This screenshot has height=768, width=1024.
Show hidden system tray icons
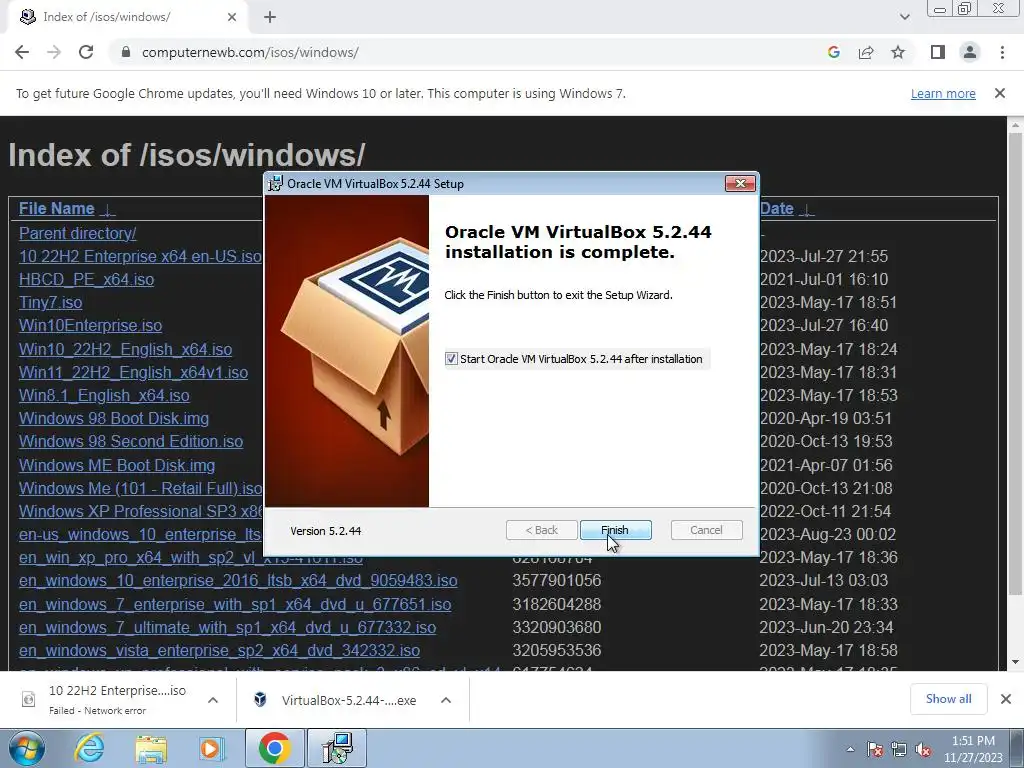pyautogui.click(x=850, y=749)
